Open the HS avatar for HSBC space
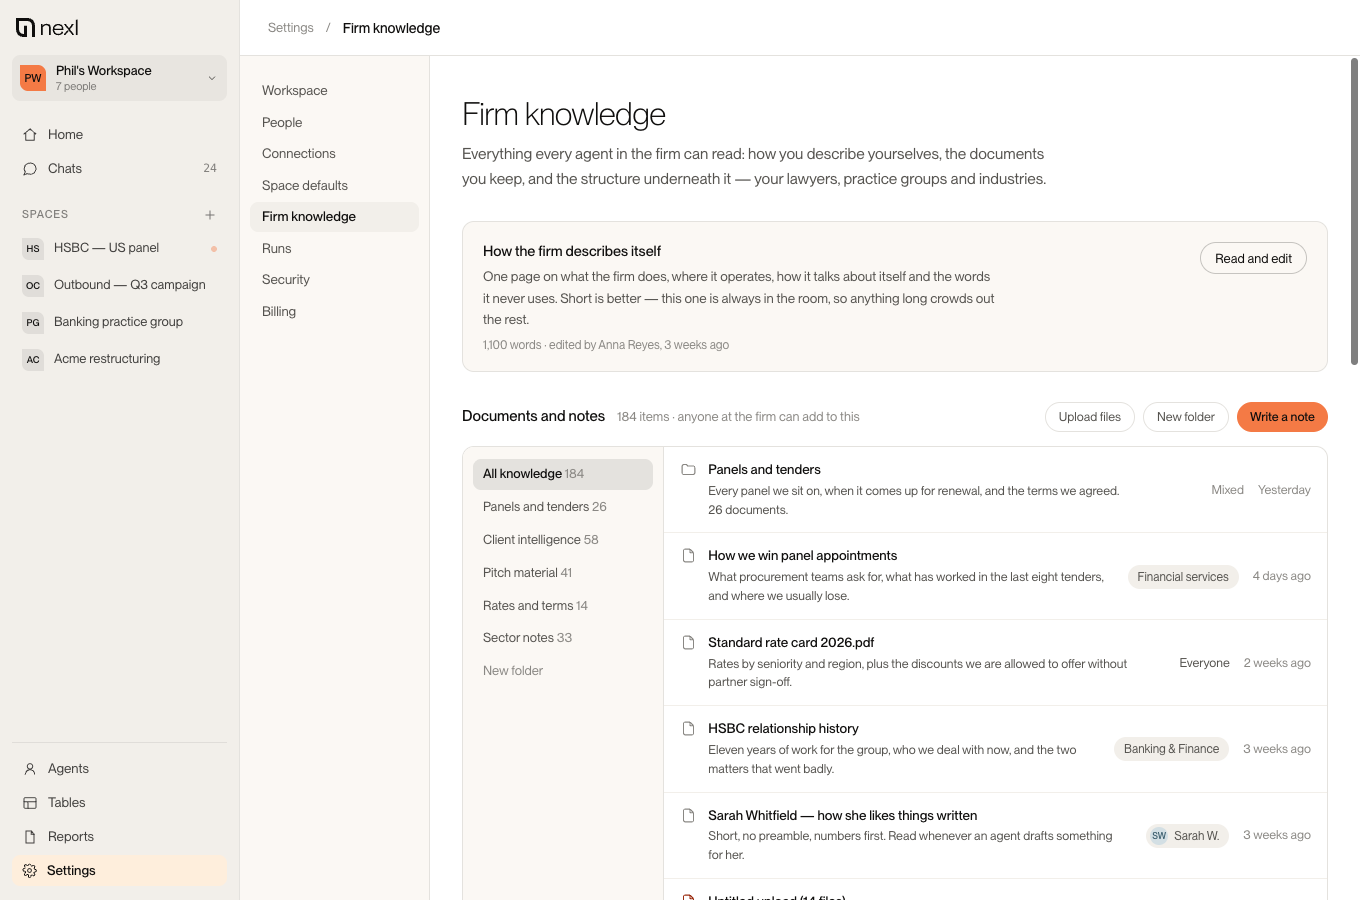Screen dimensions: 1360x900 [x=33, y=249]
